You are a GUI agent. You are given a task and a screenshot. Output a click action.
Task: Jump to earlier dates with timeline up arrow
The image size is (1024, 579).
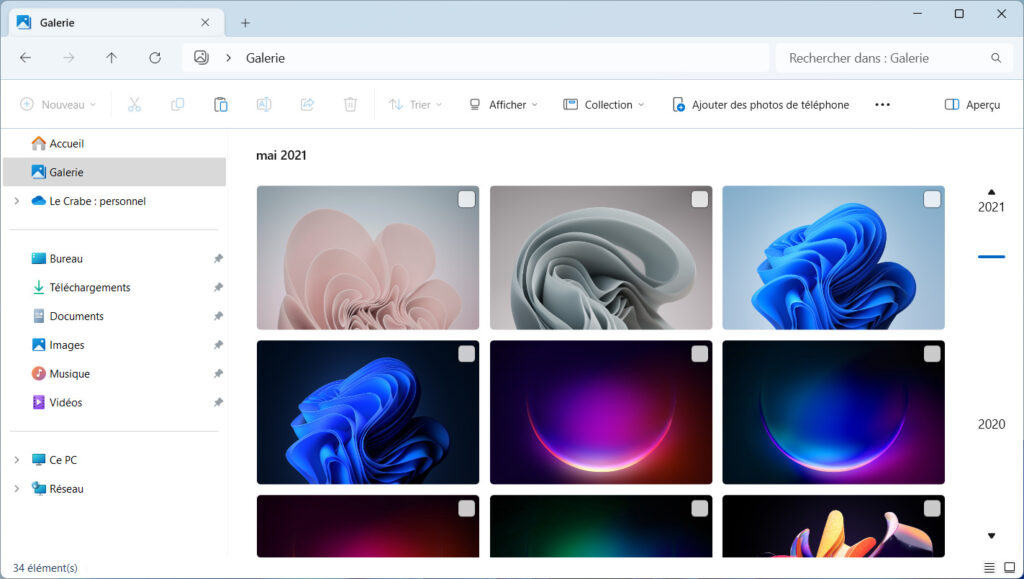pyautogui.click(x=991, y=192)
